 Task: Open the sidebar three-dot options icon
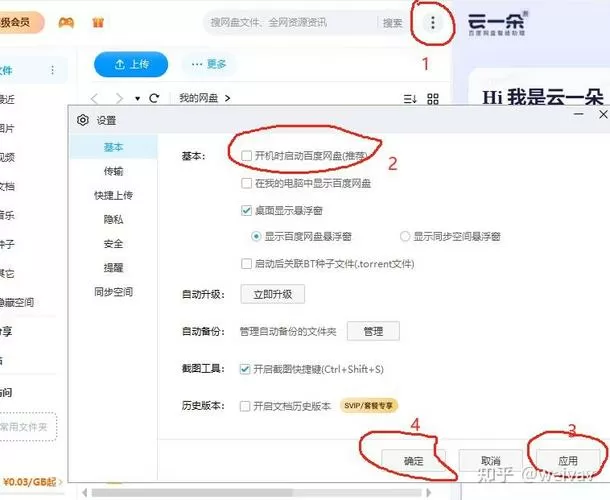[53, 70]
